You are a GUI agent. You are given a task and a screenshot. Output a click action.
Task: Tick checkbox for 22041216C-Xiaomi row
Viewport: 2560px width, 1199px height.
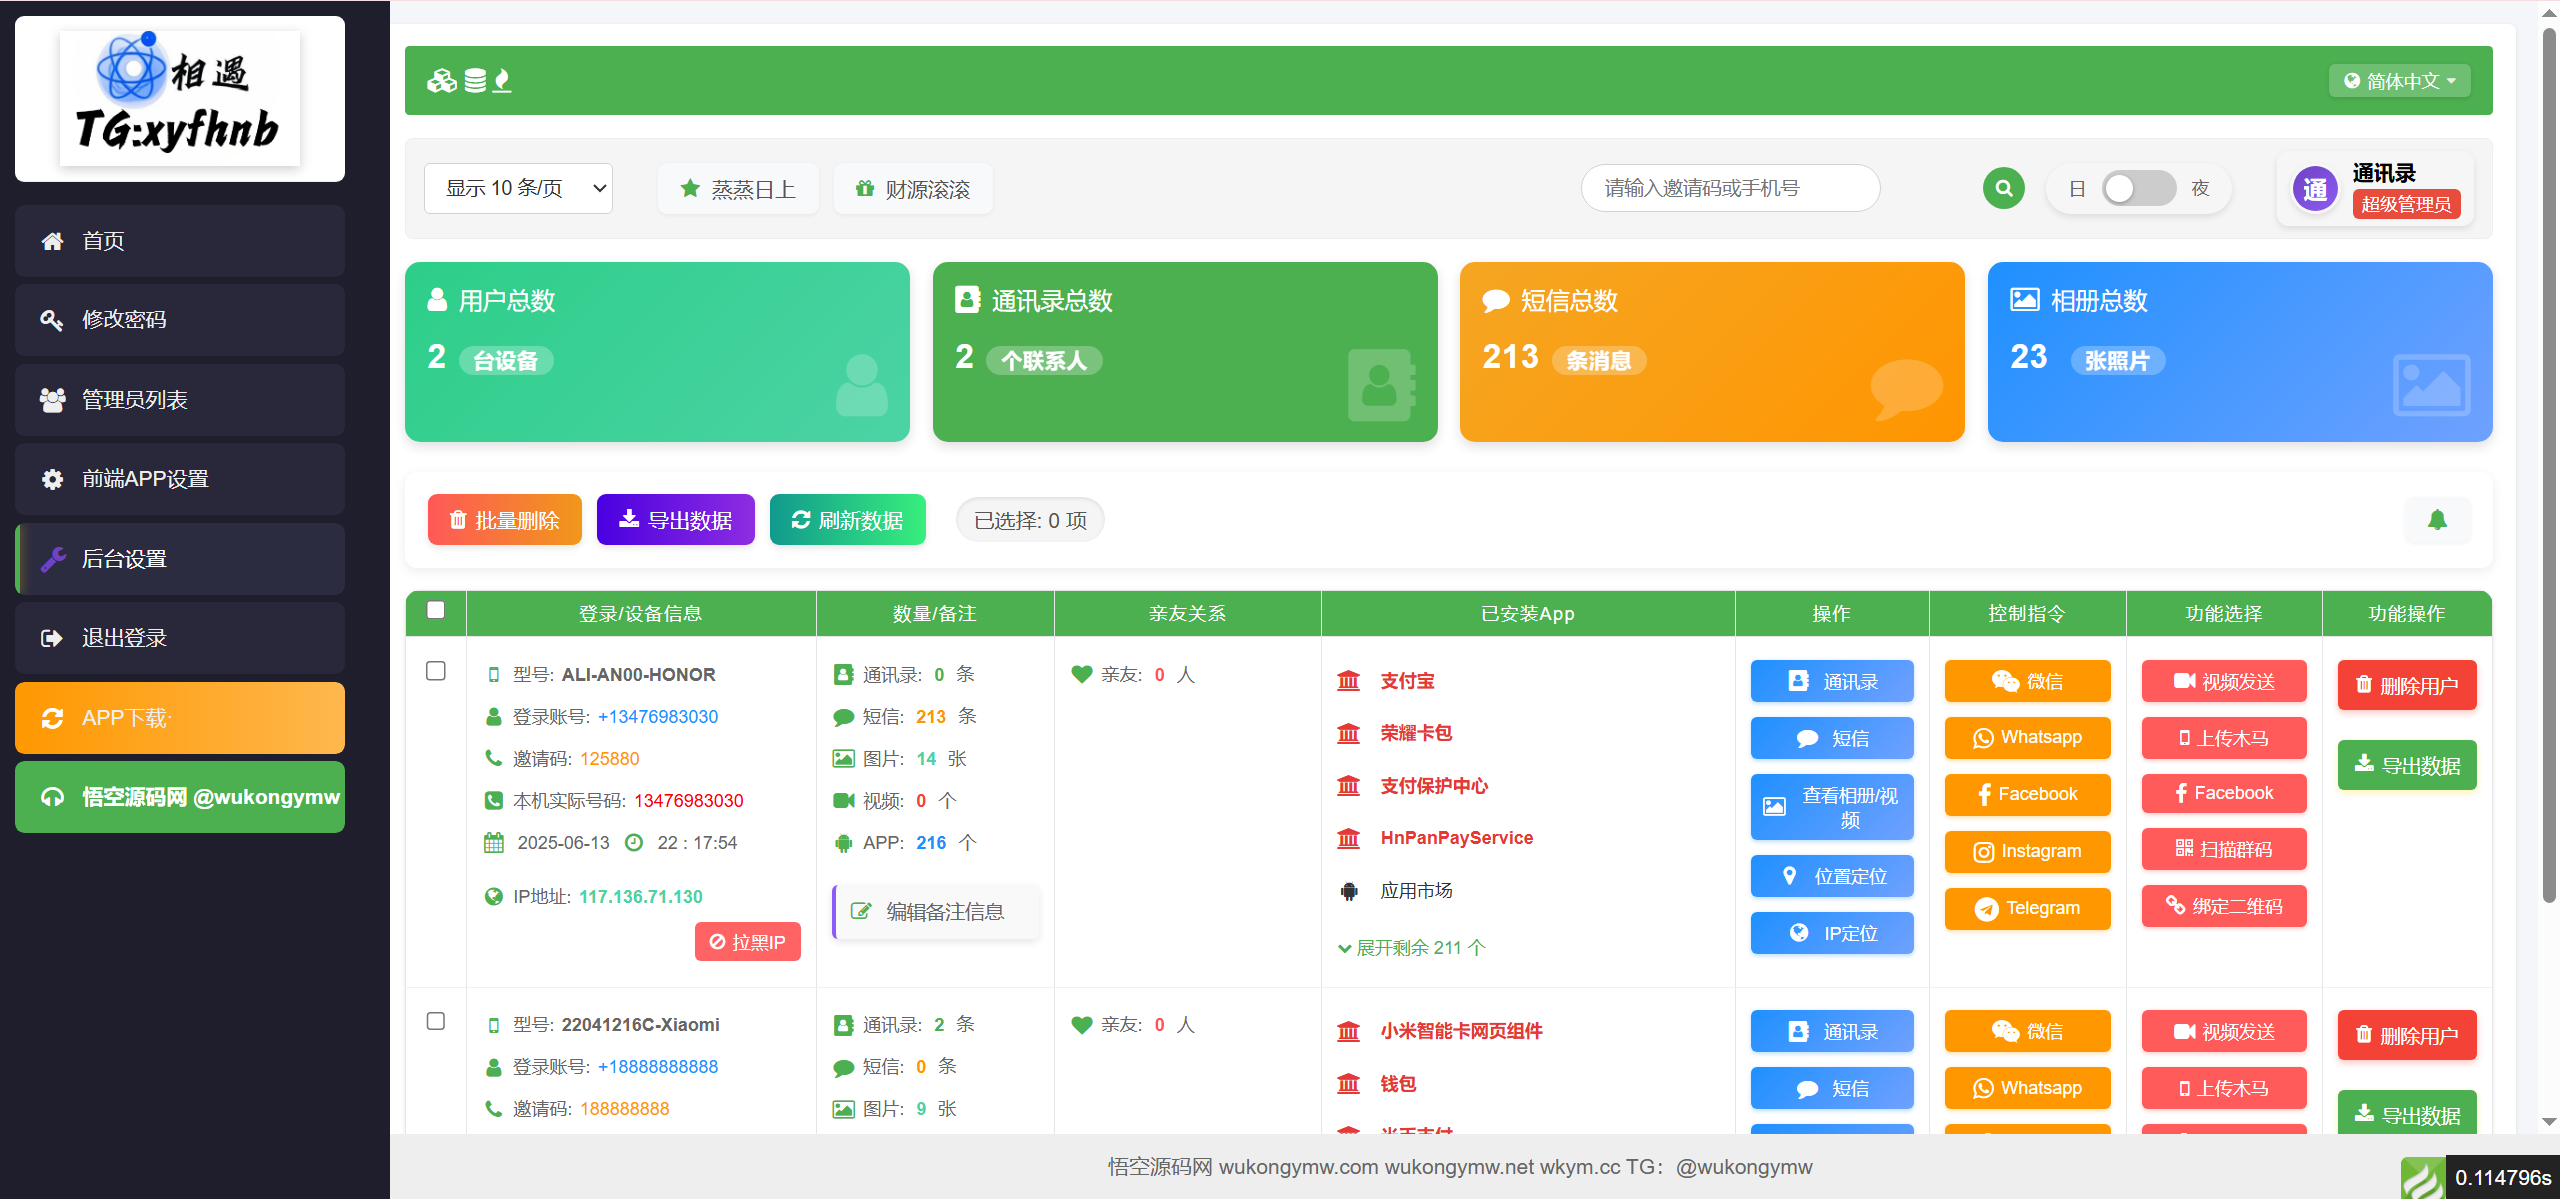[436, 1021]
